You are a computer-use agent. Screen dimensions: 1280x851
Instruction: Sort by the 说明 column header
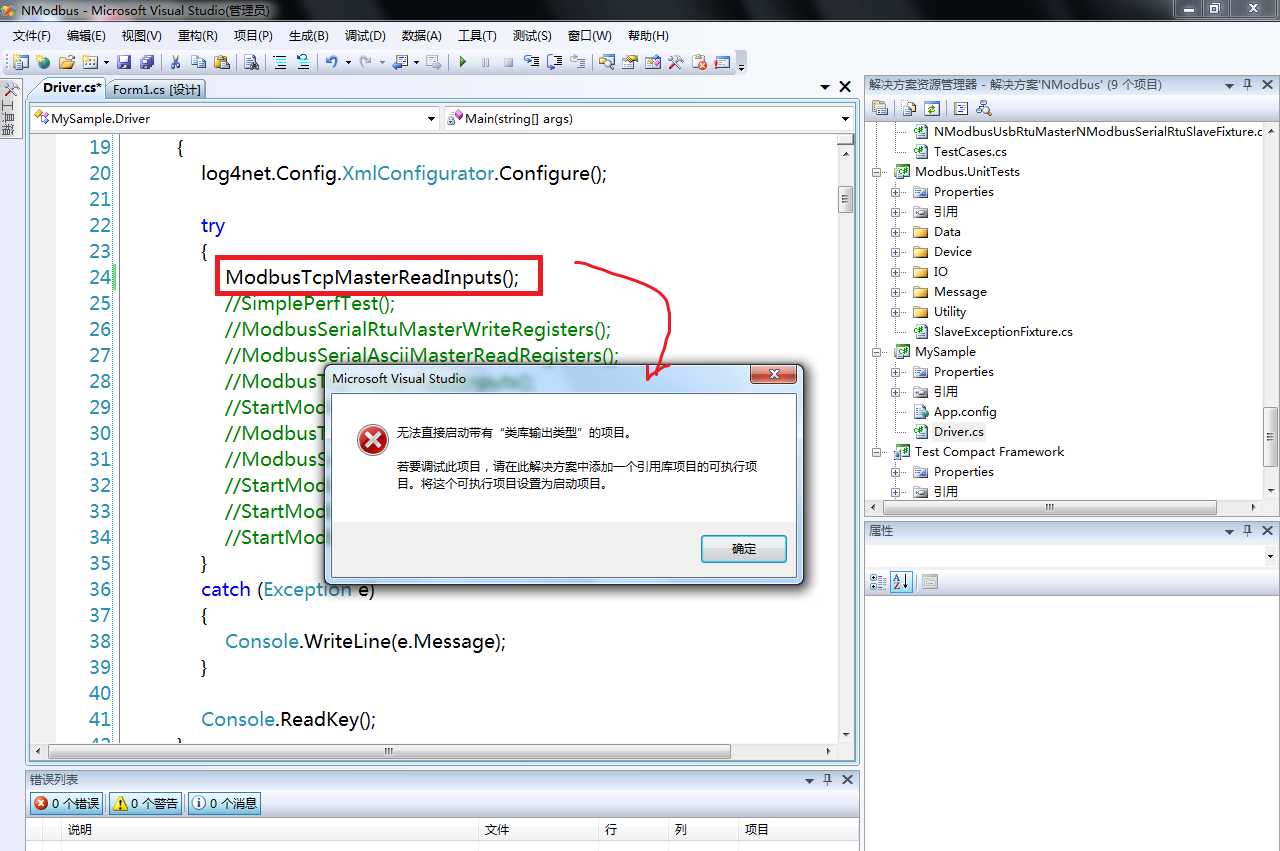(270, 830)
